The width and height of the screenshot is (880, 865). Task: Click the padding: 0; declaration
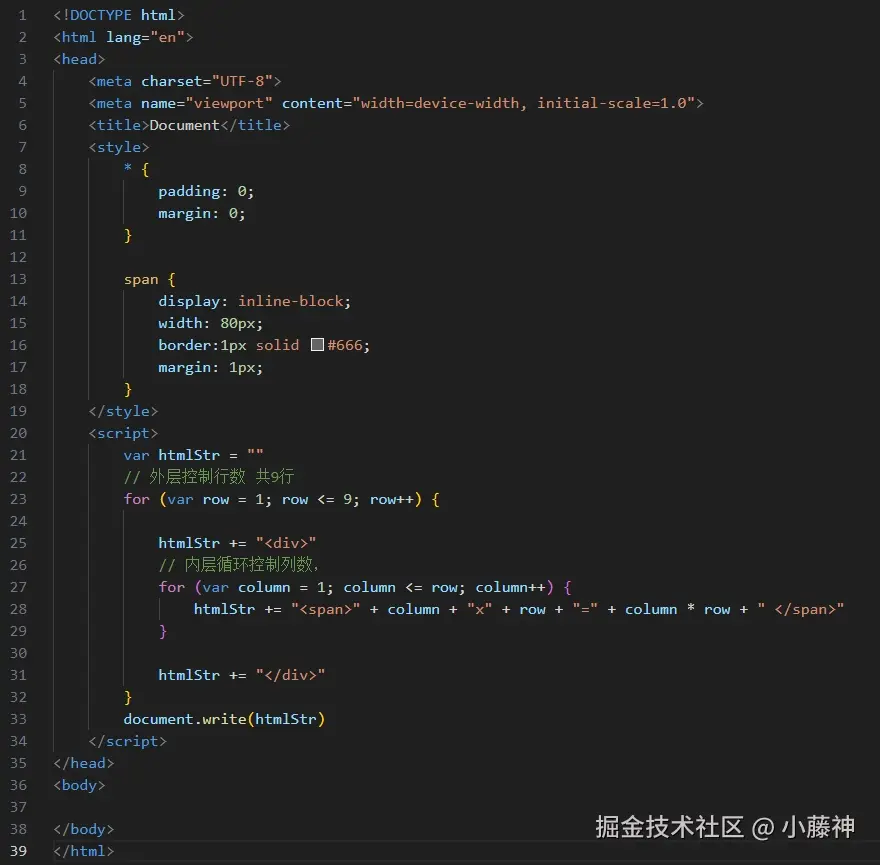tap(207, 191)
